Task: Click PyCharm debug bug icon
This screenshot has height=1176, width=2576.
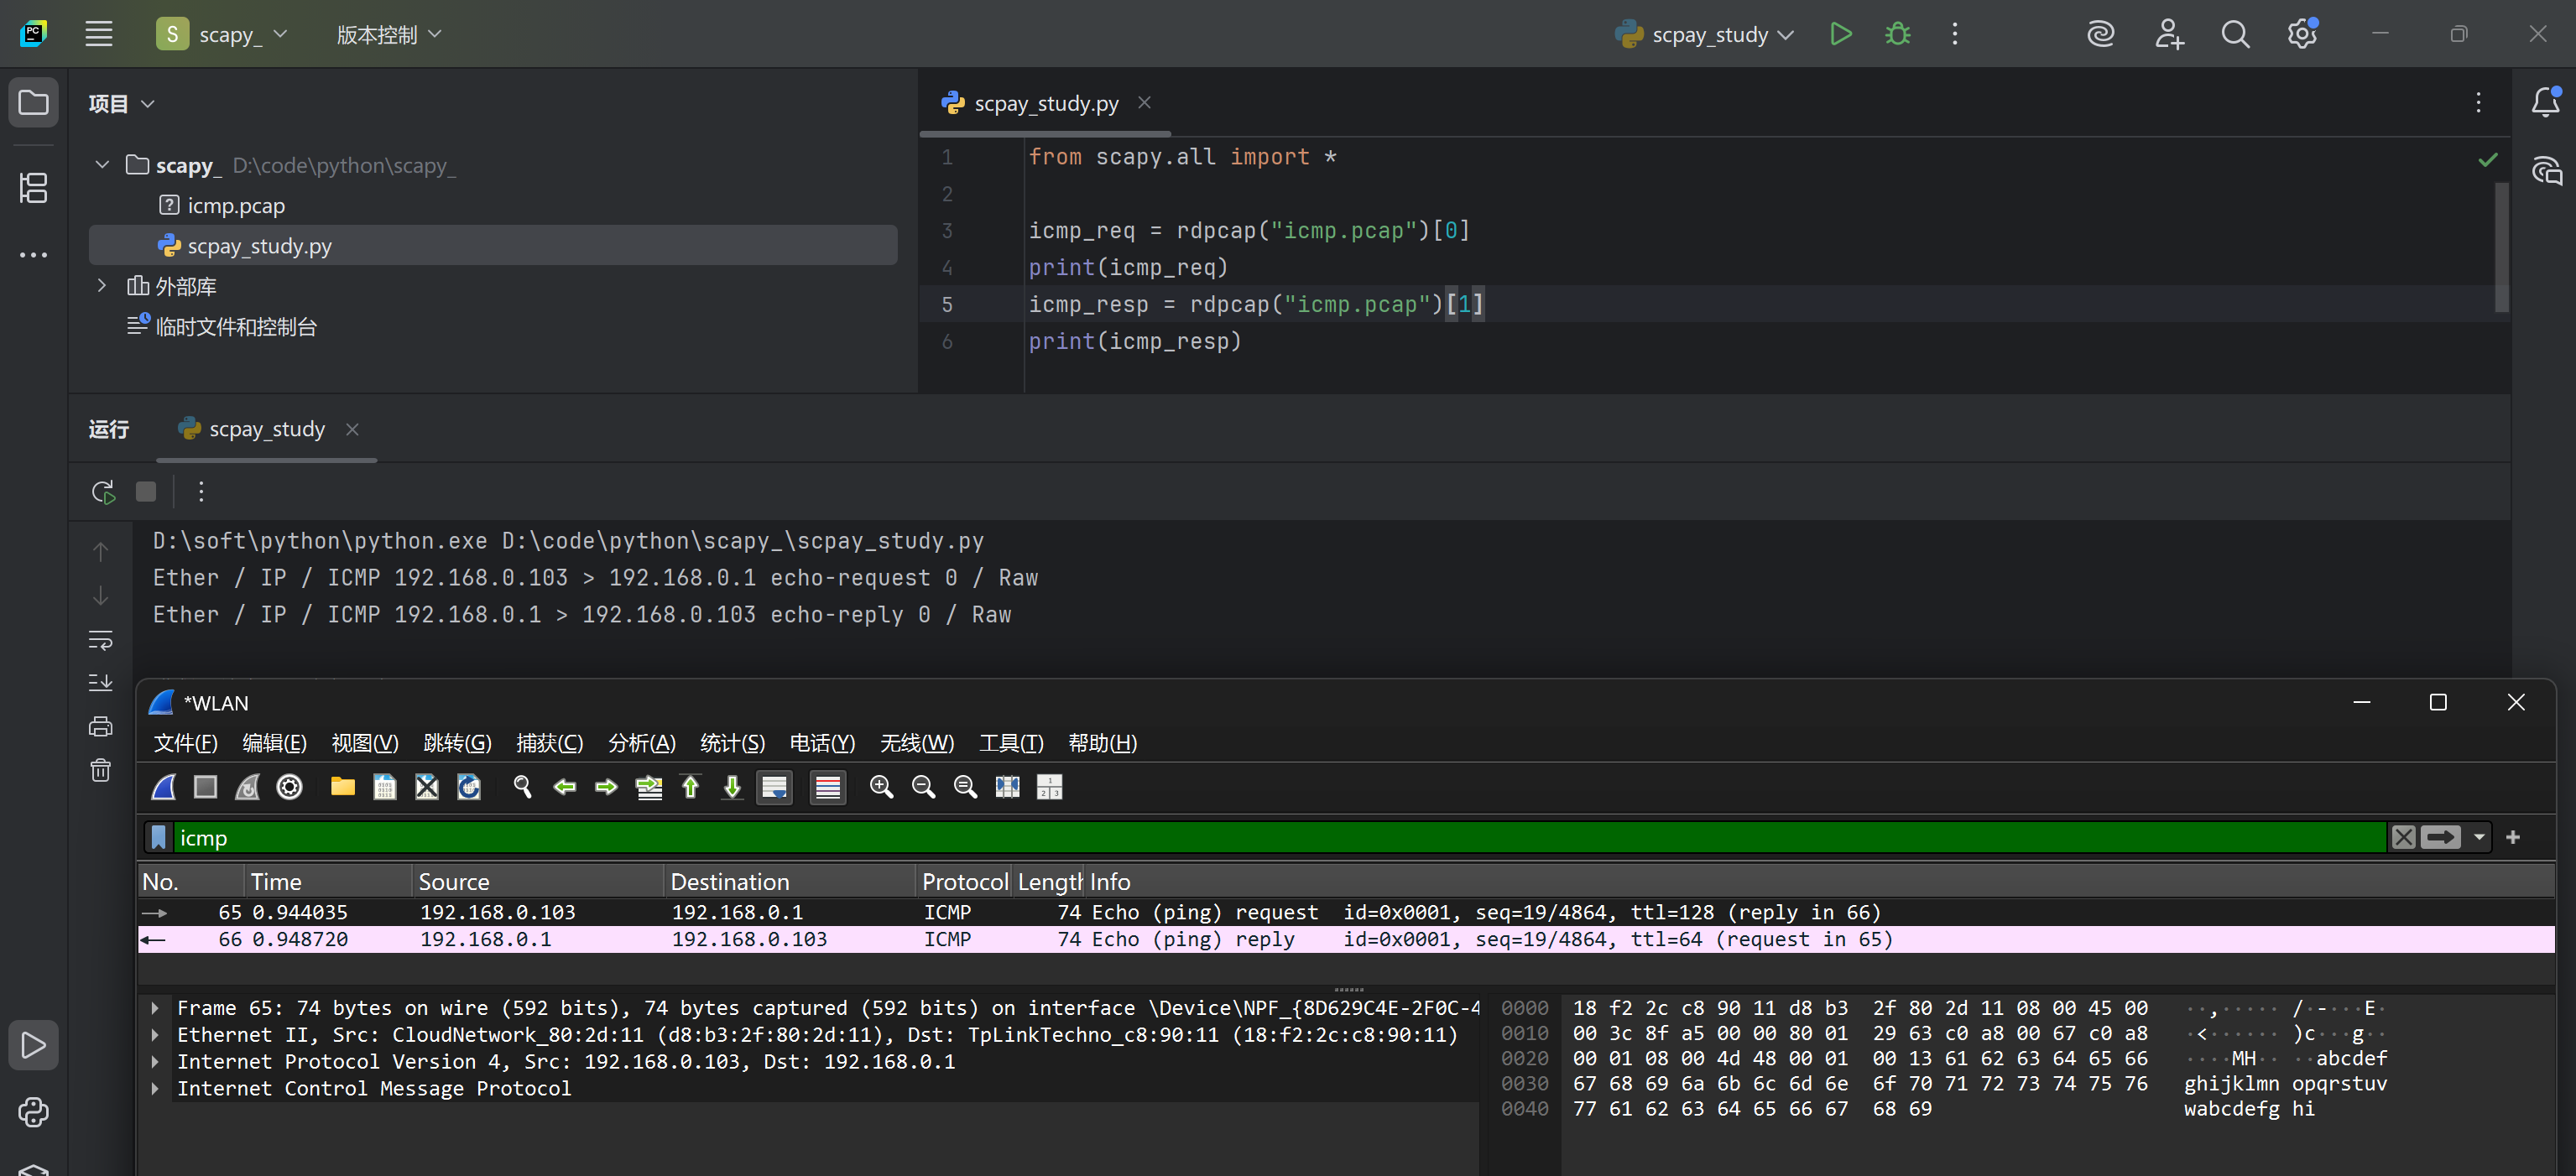Action: (x=1897, y=34)
